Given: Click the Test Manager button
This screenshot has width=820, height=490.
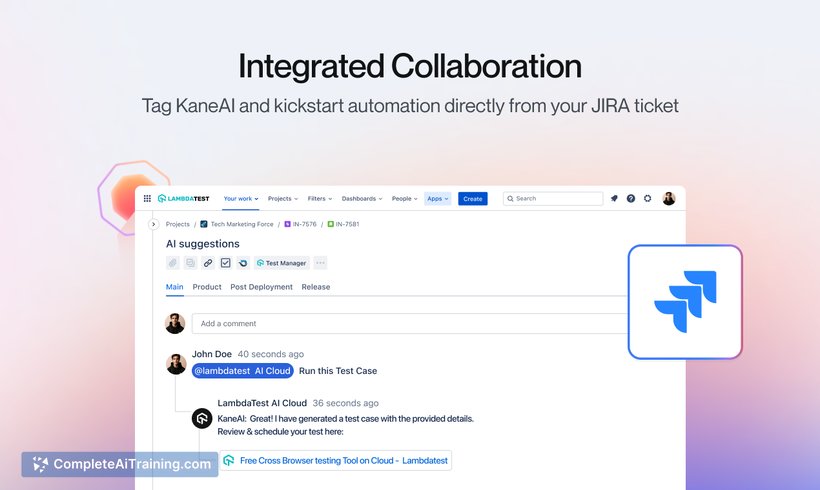Looking at the screenshot, I should (x=282, y=263).
